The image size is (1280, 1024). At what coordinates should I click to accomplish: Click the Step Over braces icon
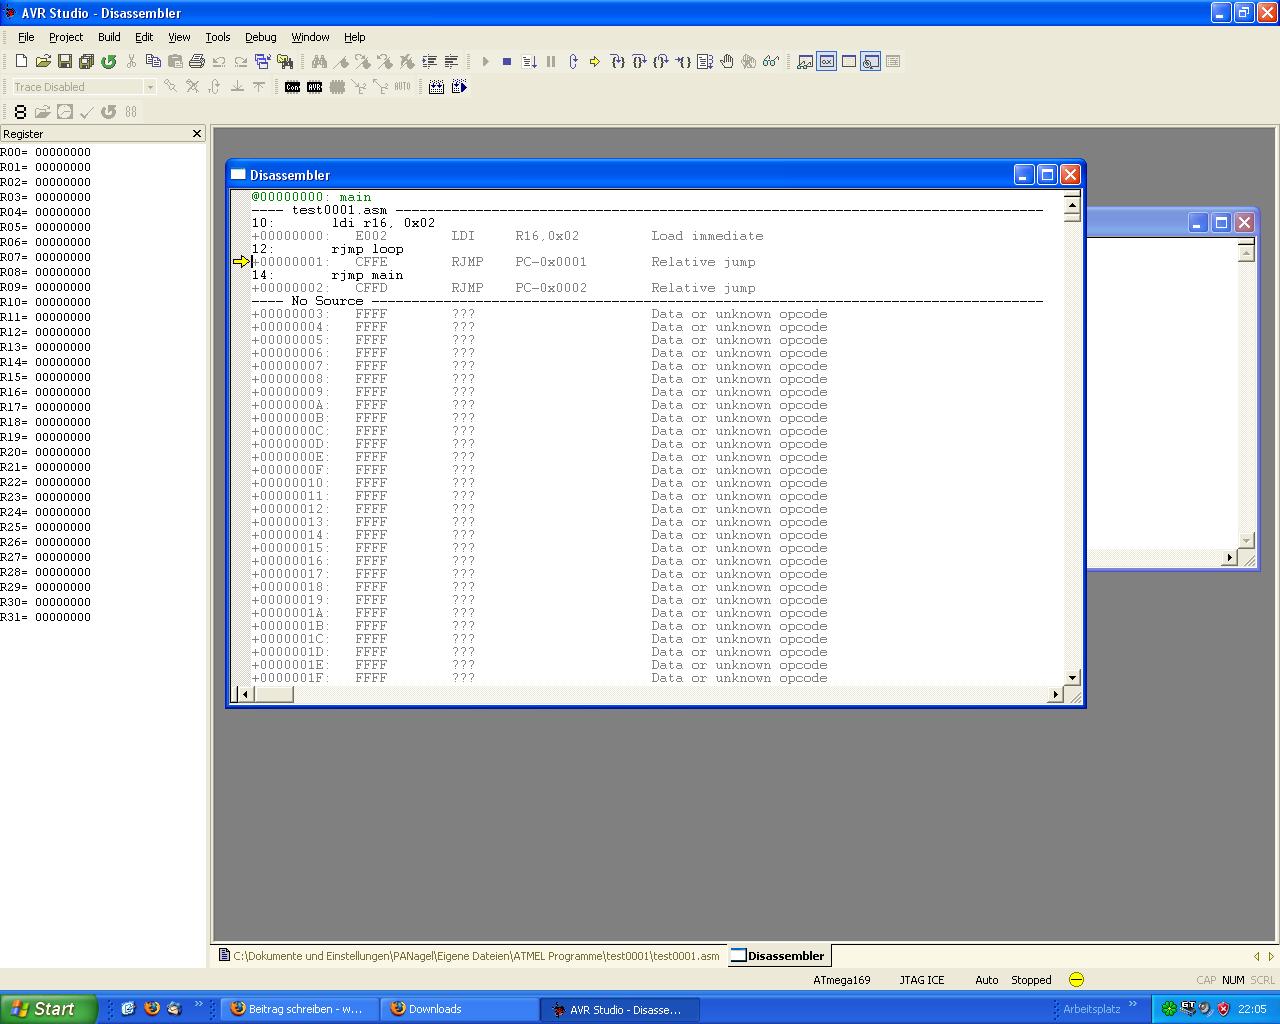click(639, 62)
